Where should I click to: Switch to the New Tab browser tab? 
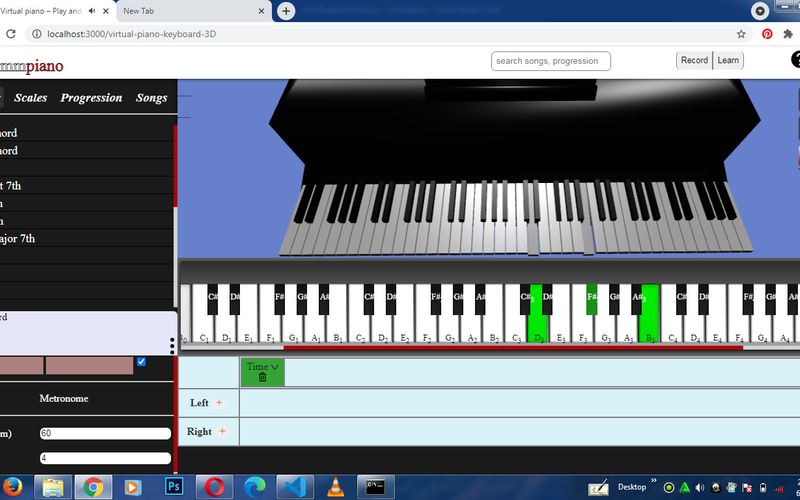tap(194, 11)
